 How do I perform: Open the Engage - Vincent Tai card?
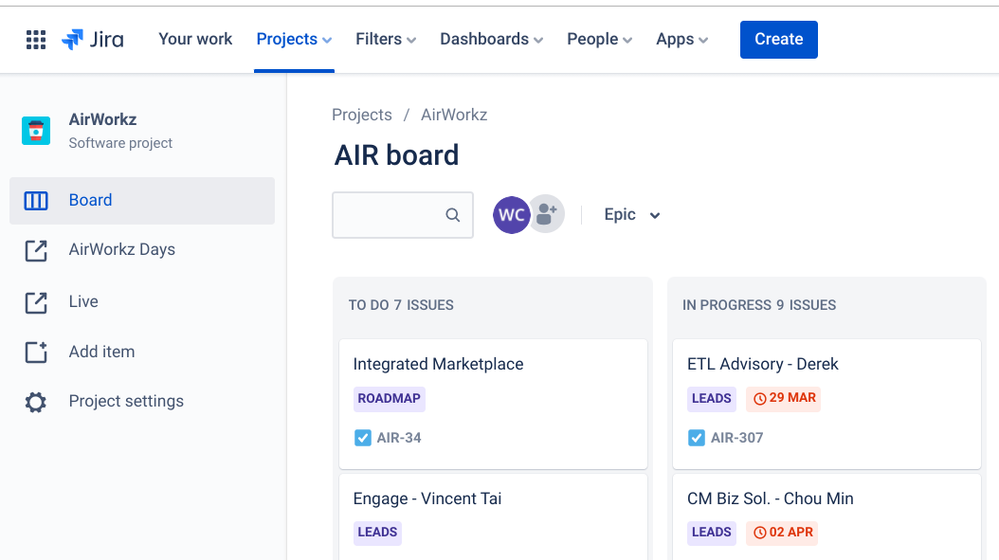point(493,517)
